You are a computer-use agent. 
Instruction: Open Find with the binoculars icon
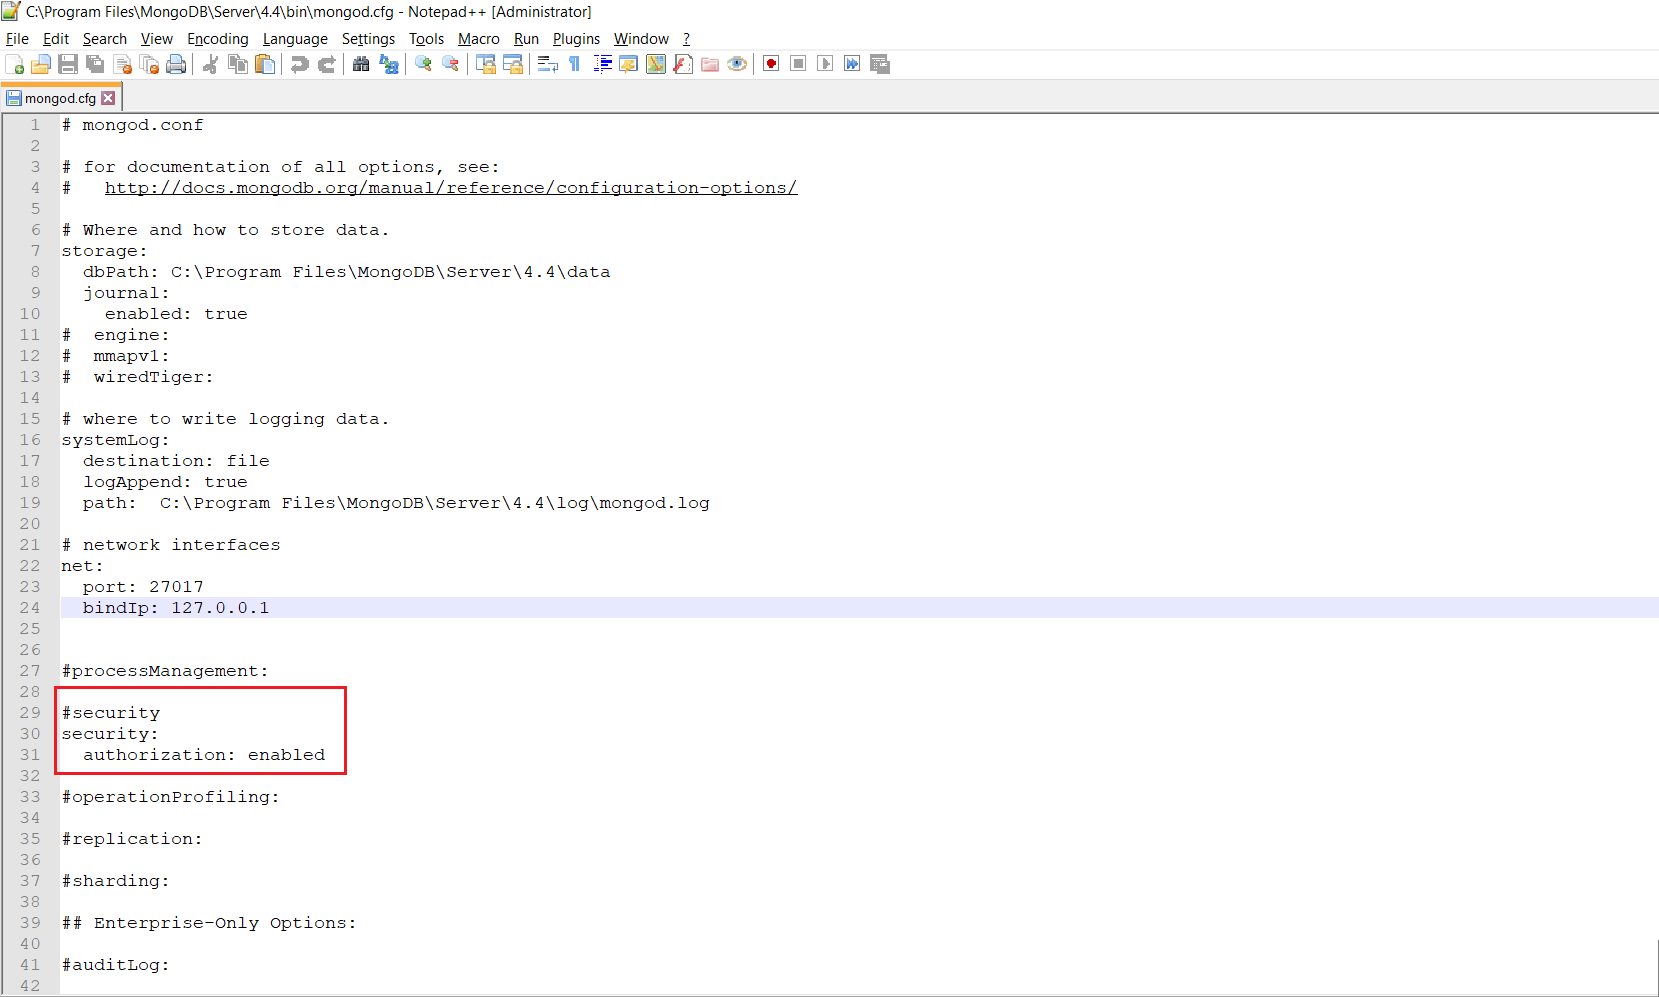361,64
